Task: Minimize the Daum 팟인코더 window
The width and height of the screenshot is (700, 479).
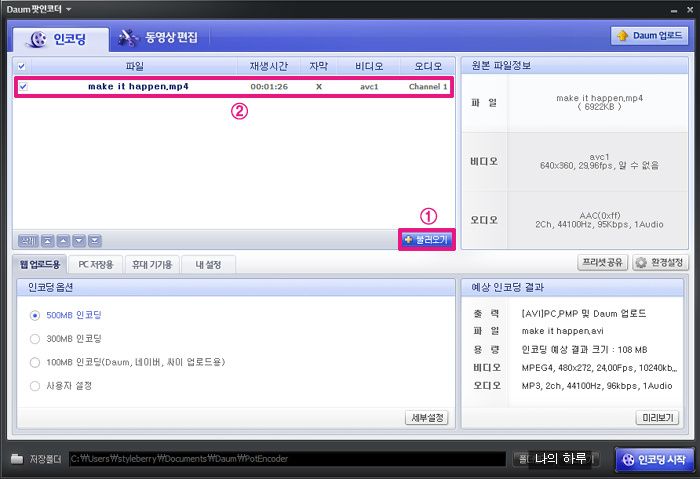Action: [x=674, y=9]
